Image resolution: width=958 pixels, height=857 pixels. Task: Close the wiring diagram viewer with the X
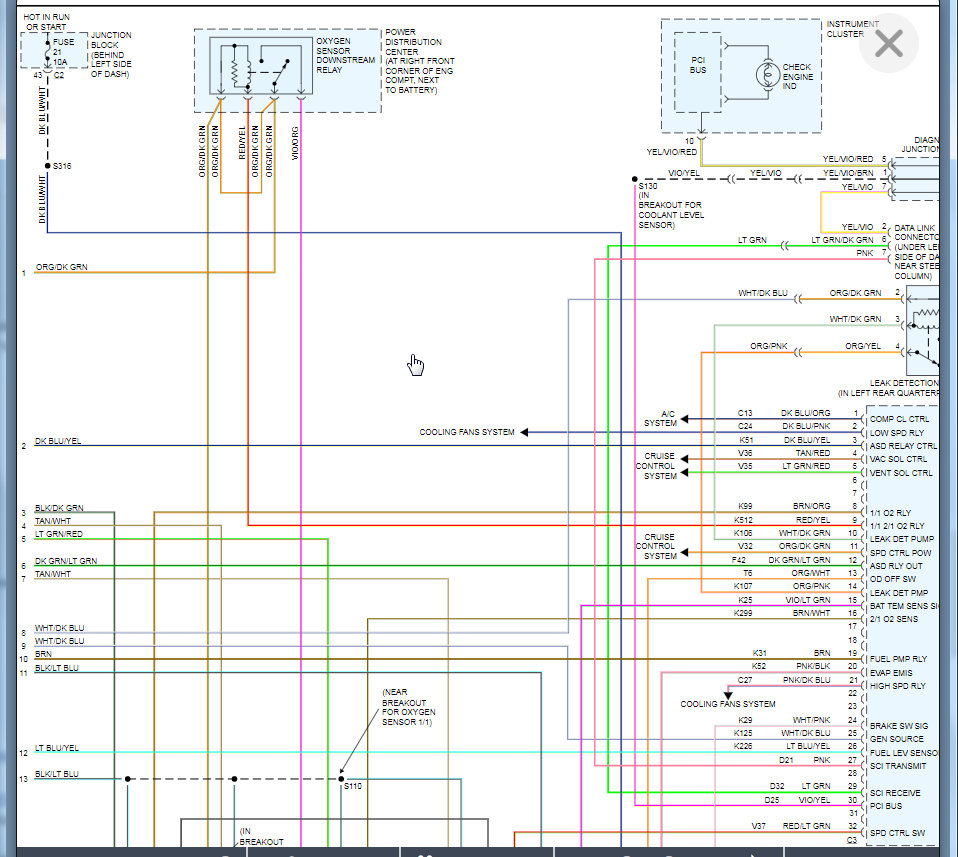coord(888,43)
